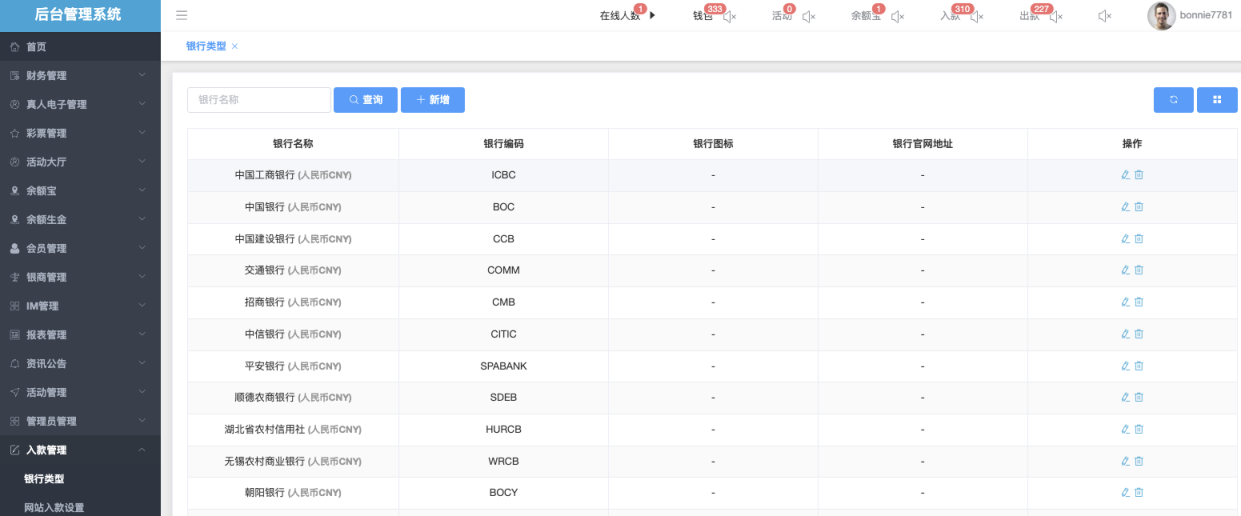Viewport: 1241px width, 516px height.
Task: Click the trash icon for 招商银行 row
Action: [1139, 302]
